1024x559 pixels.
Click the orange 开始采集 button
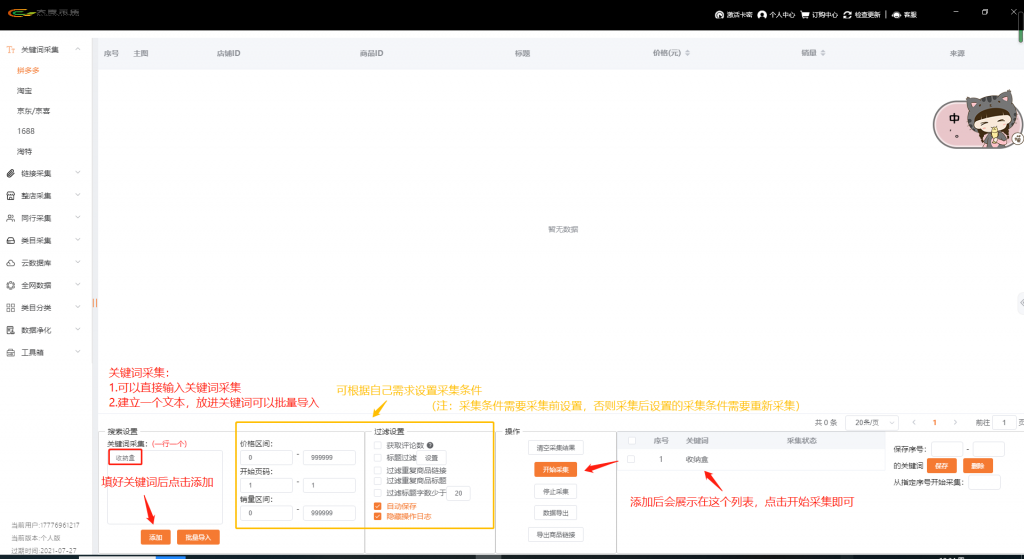(x=556, y=470)
